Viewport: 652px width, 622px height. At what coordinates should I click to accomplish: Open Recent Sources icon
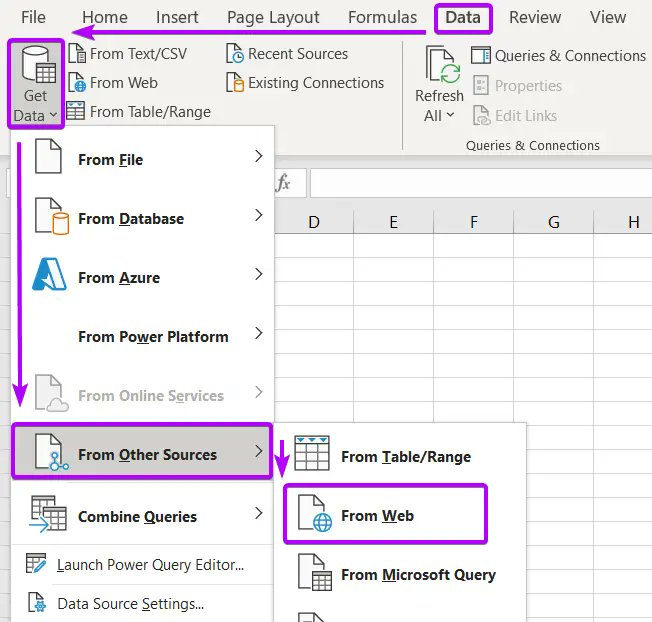(235, 54)
